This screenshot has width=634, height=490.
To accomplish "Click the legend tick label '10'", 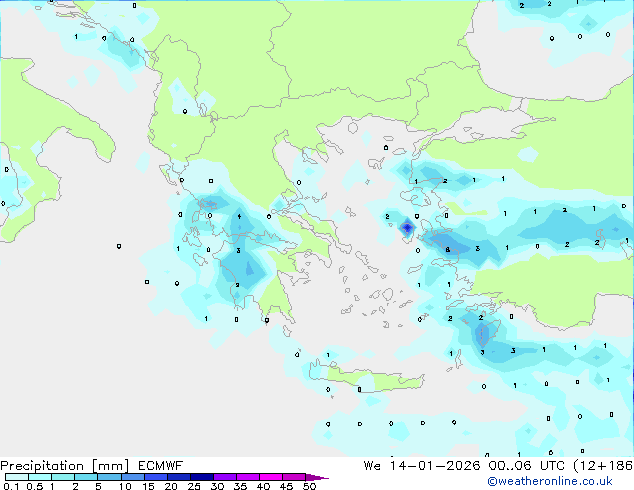I will (x=125, y=486).
